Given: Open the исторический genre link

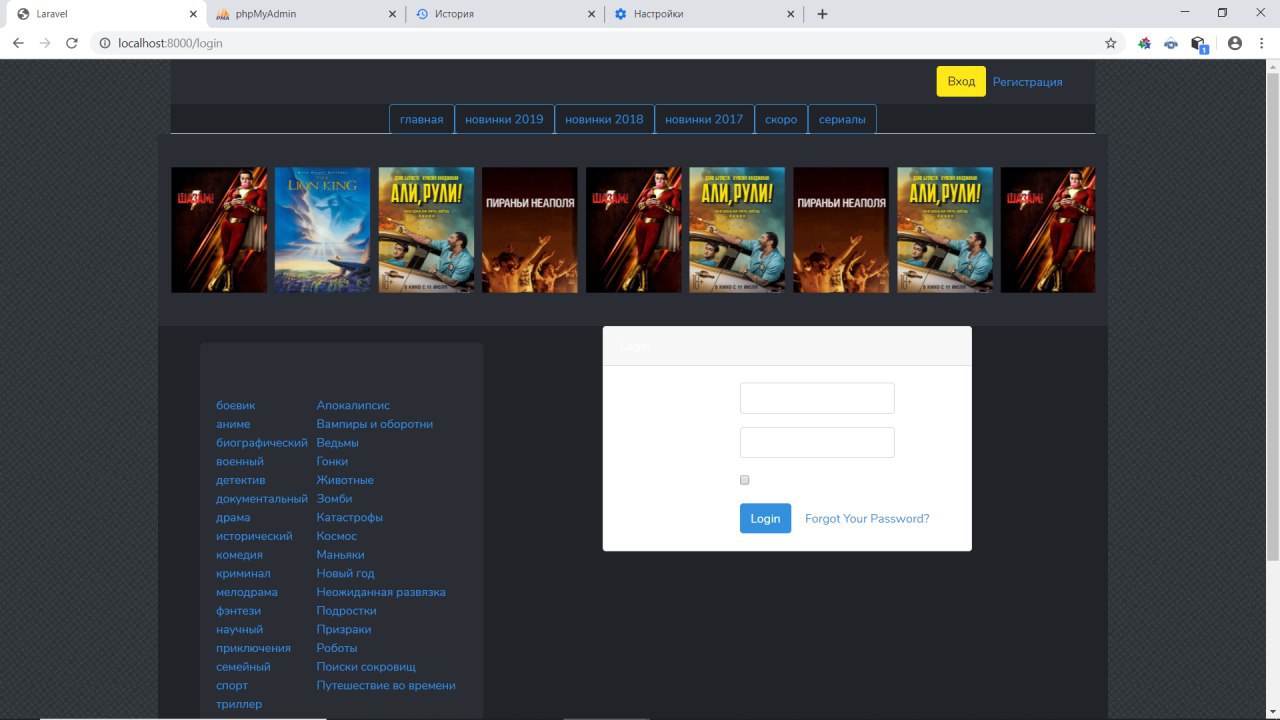Looking at the screenshot, I should (254, 536).
